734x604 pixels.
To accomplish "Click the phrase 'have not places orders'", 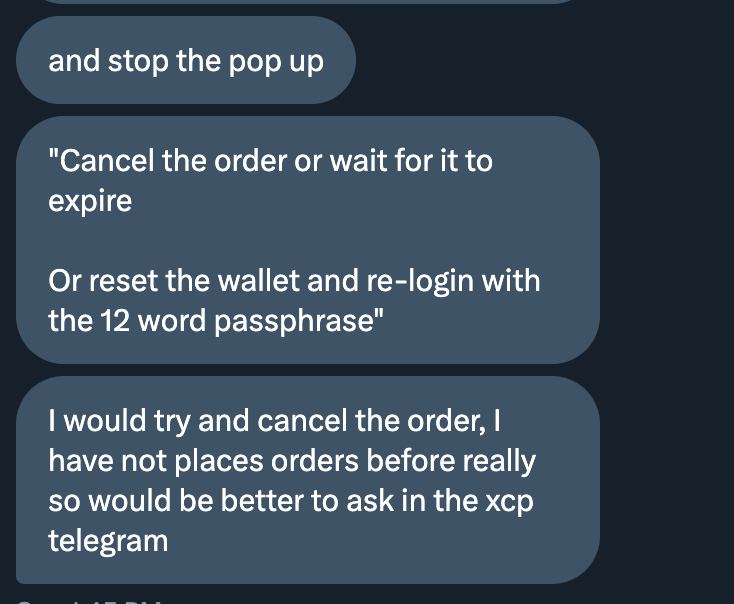I will [203, 461].
